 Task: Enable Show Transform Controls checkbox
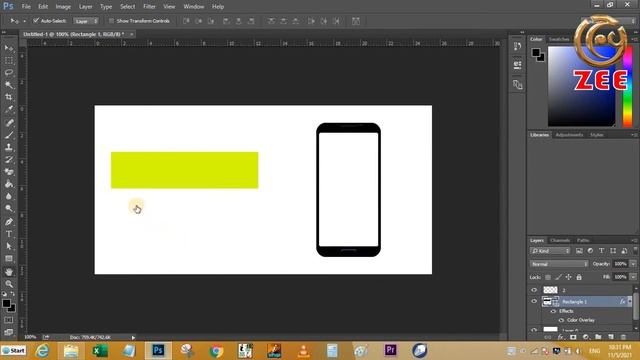coord(111,21)
